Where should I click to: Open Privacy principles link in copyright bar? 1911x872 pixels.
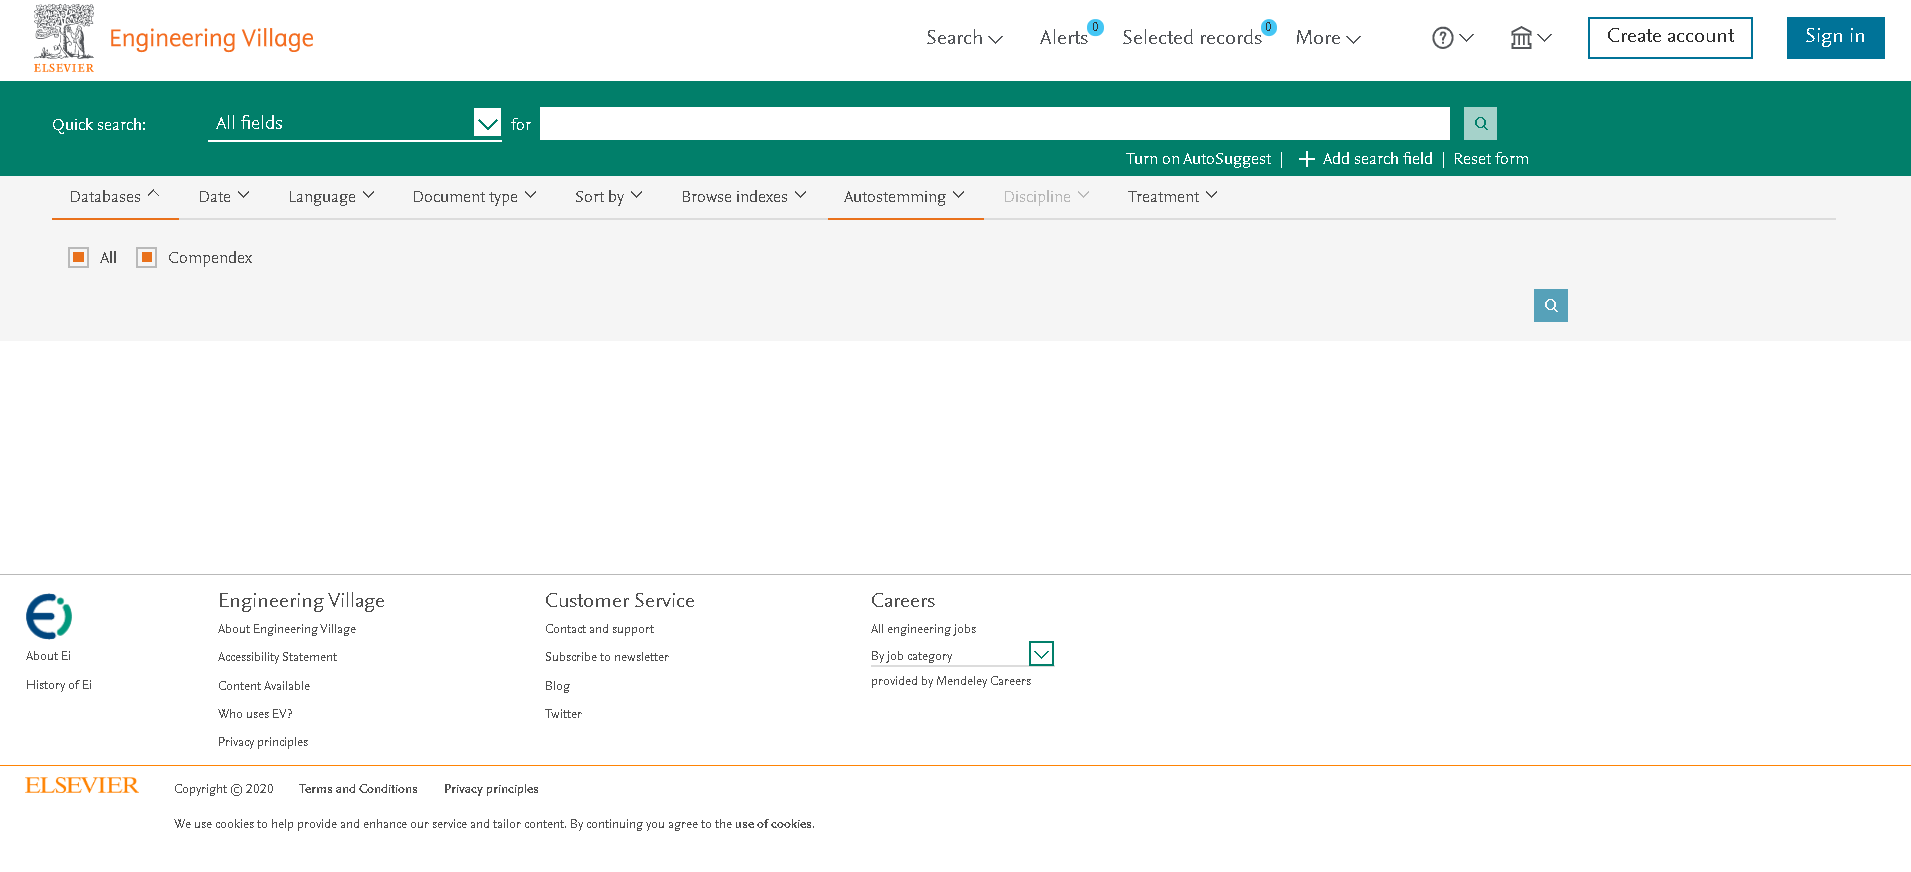pos(491,789)
